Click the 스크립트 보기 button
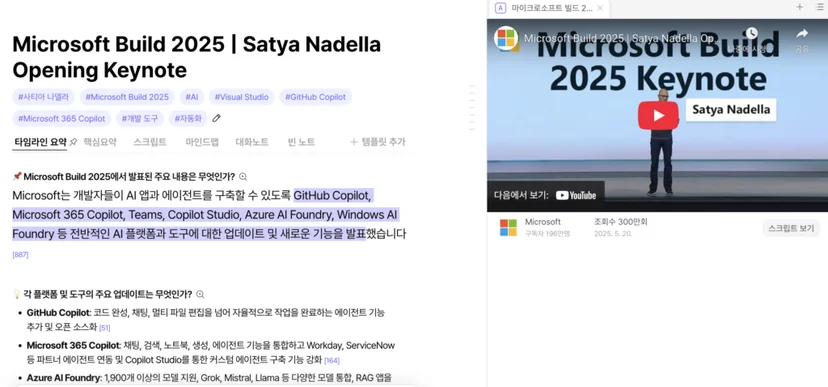This screenshot has width=828, height=387. 791,229
